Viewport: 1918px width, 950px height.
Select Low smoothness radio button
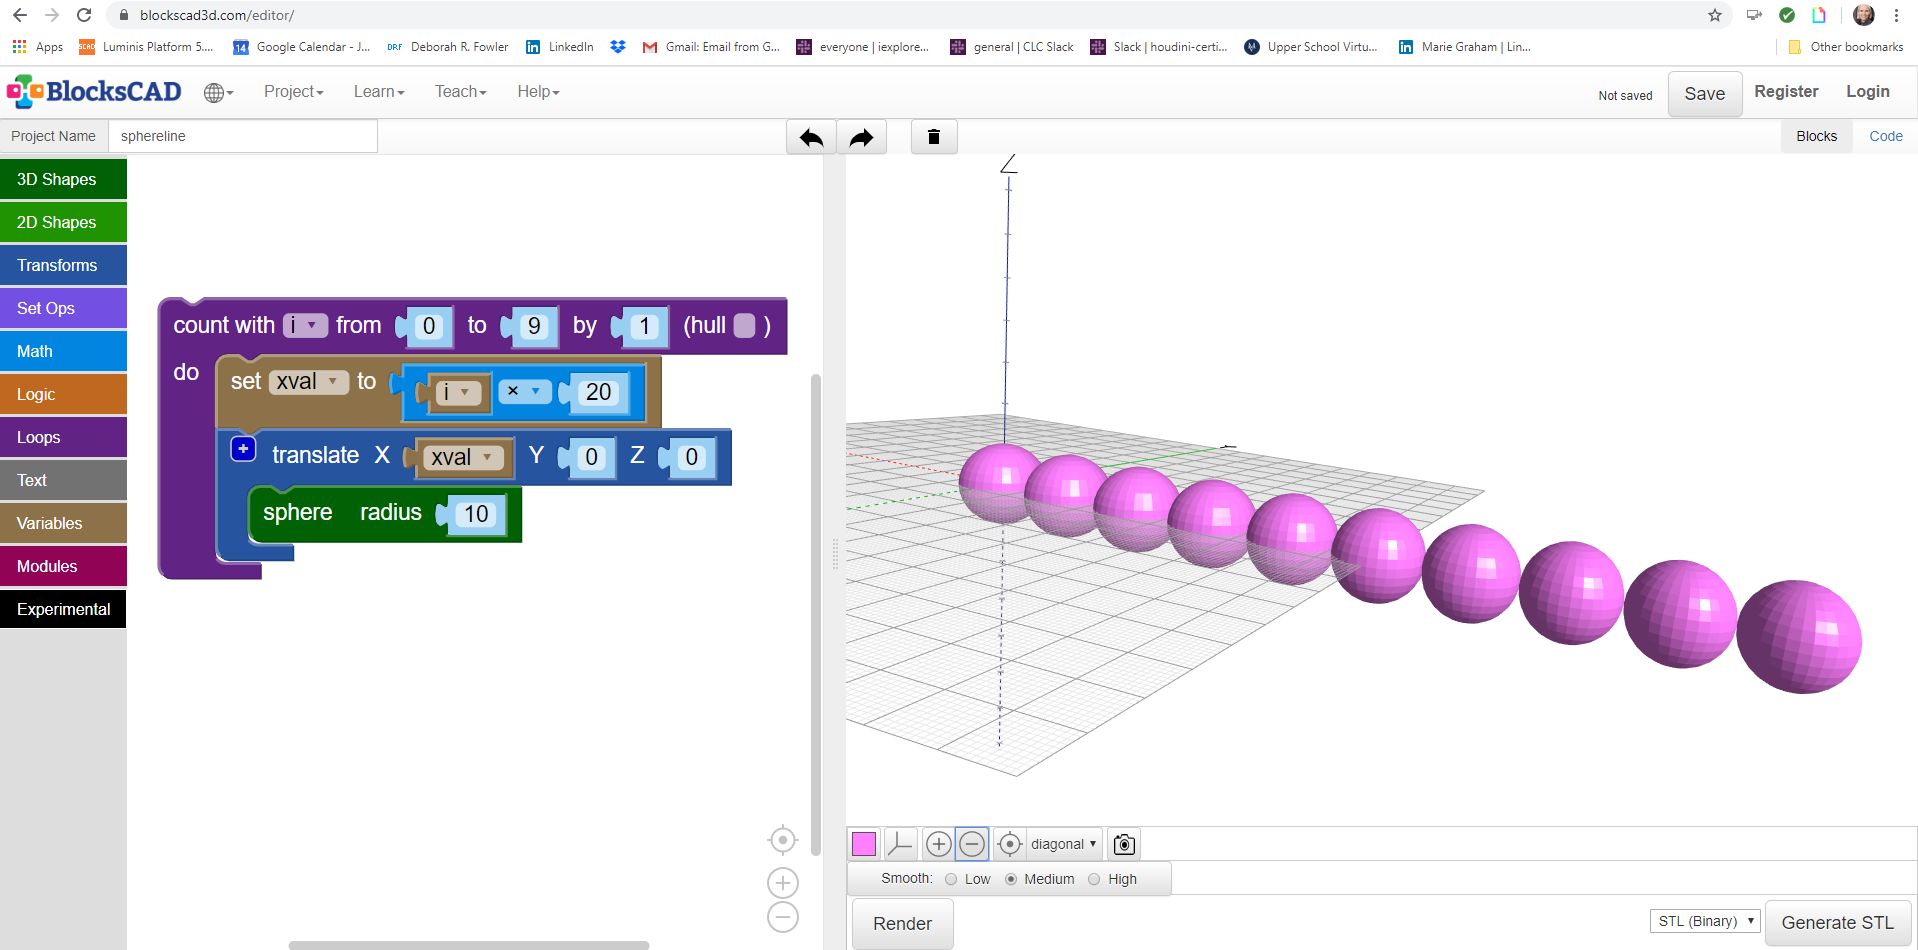coord(951,879)
